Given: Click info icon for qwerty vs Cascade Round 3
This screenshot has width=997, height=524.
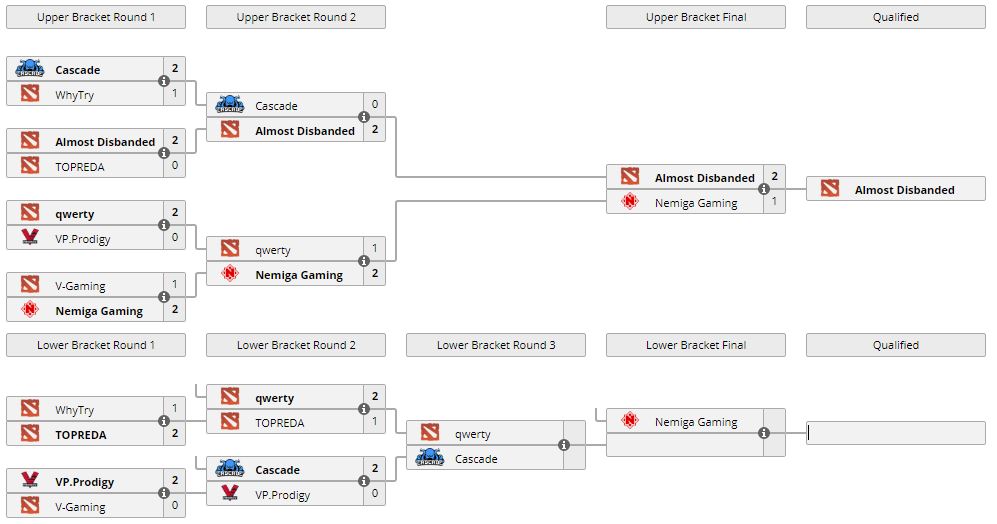Looking at the screenshot, I should tap(564, 446).
